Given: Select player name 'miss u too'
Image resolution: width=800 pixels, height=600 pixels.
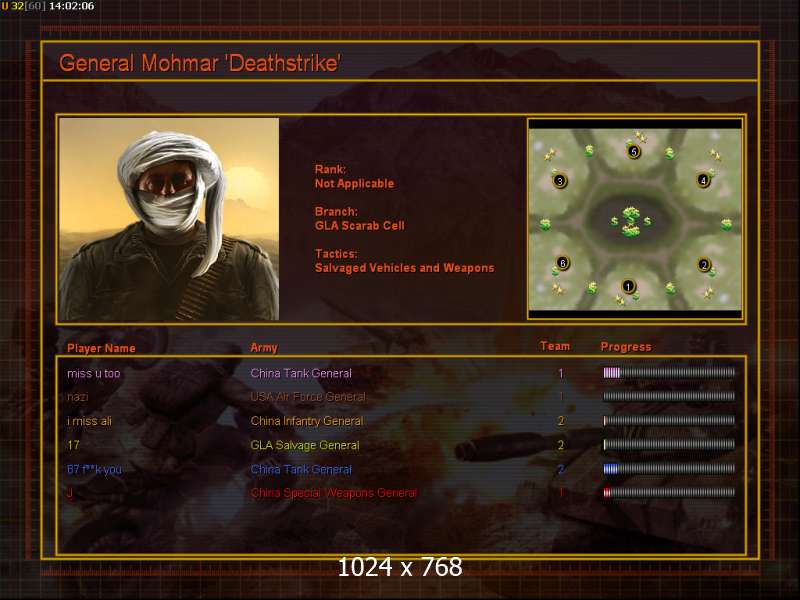Looking at the screenshot, I should click(94, 373).
